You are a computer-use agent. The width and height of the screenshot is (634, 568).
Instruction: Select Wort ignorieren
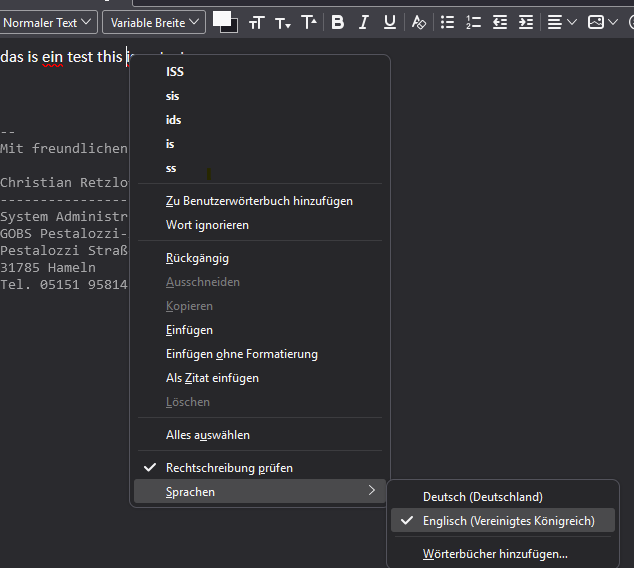click(x=260, y=225)
